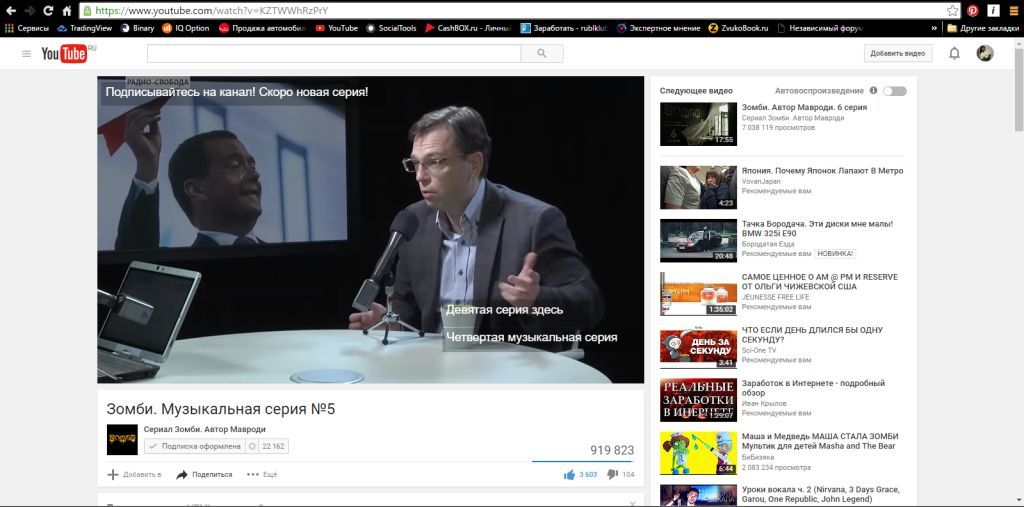Image resolution: width=1024 pixels, height=507 pixels.
Task: Open YouTube bookmark in bookmarks bar
Action: (x=336, y=28)
